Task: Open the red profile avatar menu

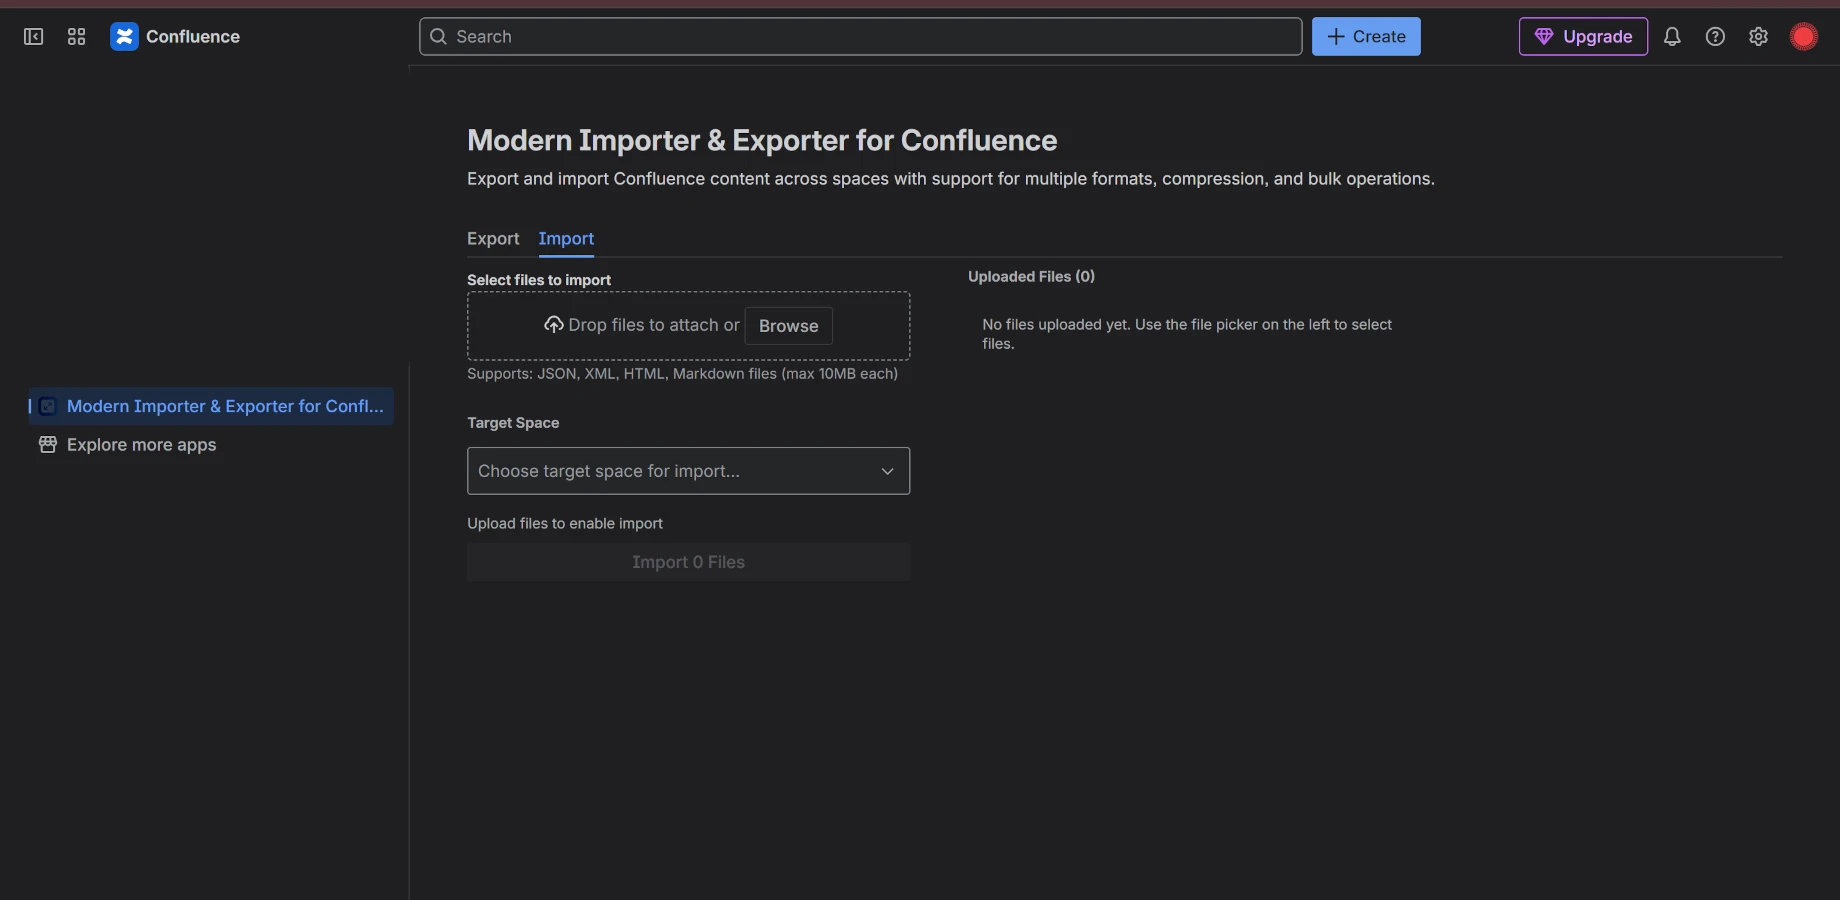Action: tap(1803, 37)
